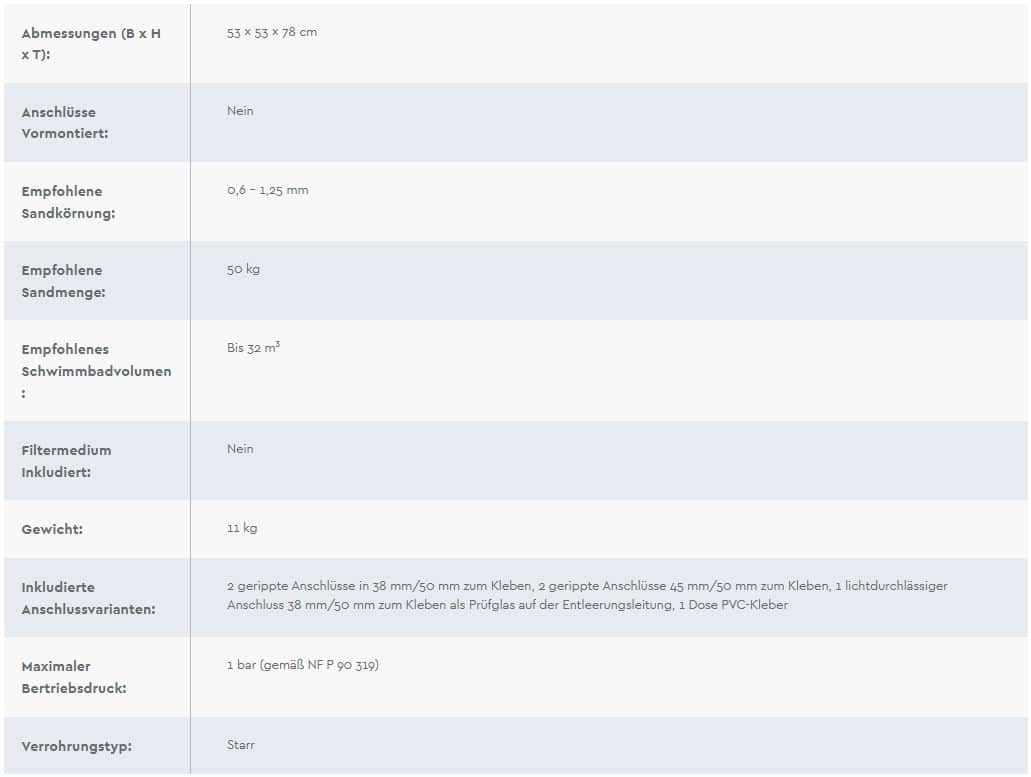Viewport: 1031px width, 777px height.
Task: Click the gerippte Anschlüsse description text
Action: [x=587, y=595]
